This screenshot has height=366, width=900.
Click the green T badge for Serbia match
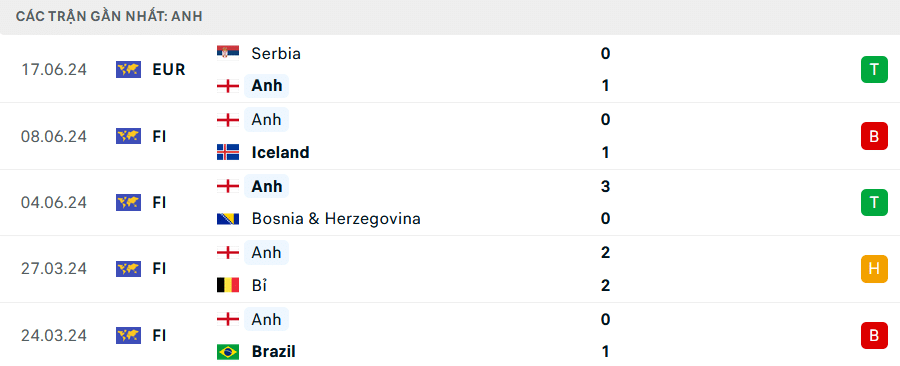point(874,69)
